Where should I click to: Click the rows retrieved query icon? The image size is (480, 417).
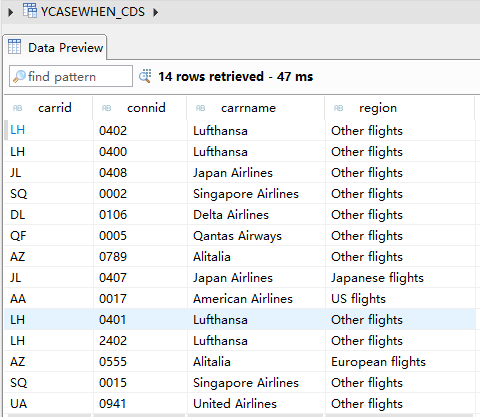145,76
